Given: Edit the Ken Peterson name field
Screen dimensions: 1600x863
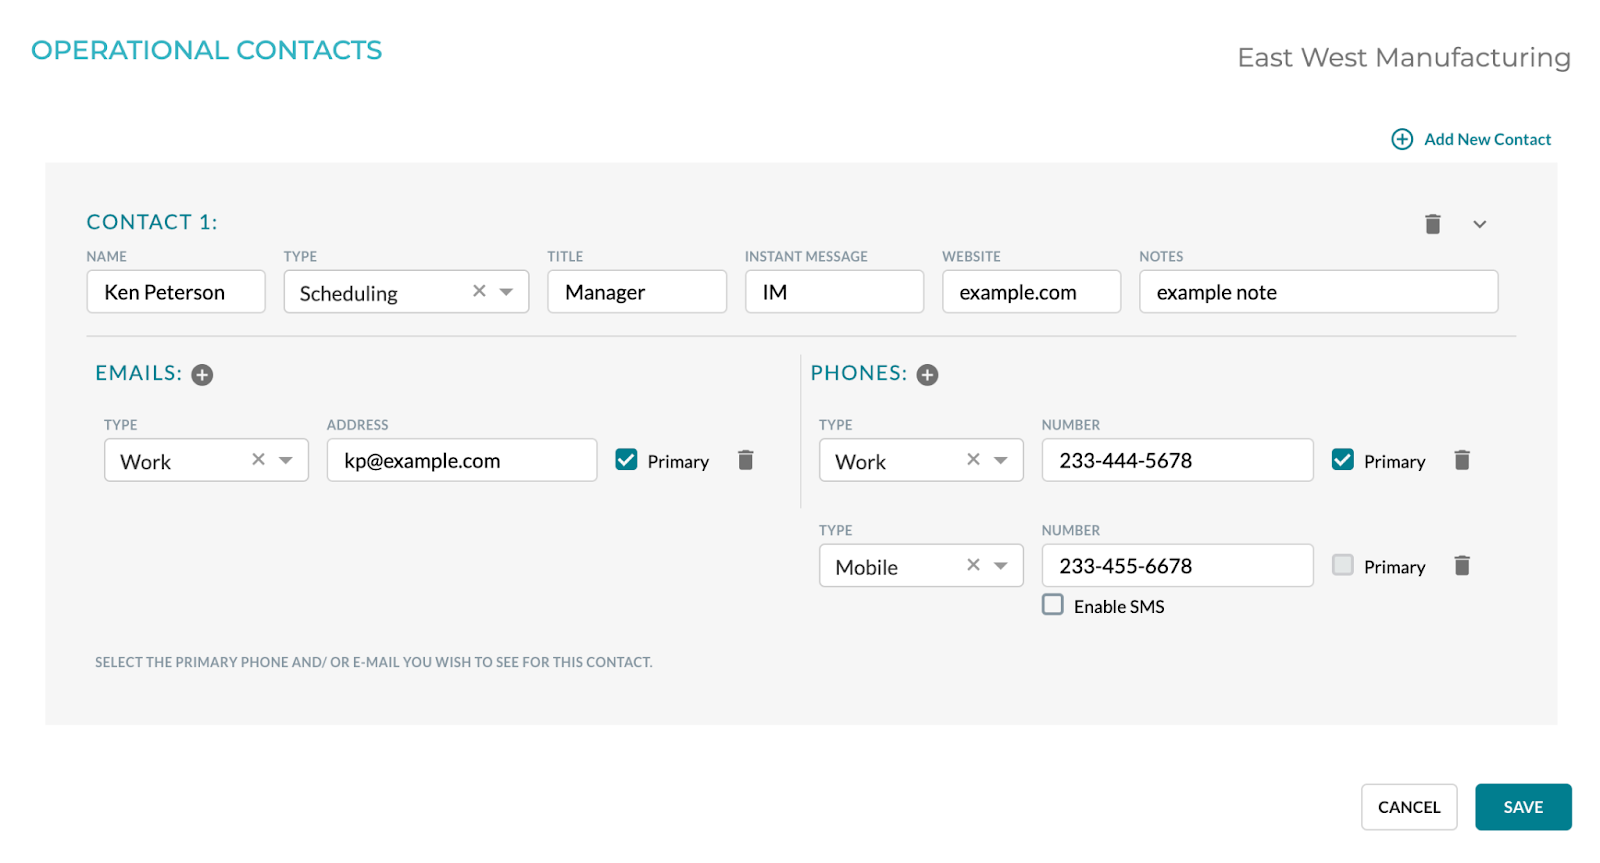Looking at the screenshot, I should click(176, 292).
